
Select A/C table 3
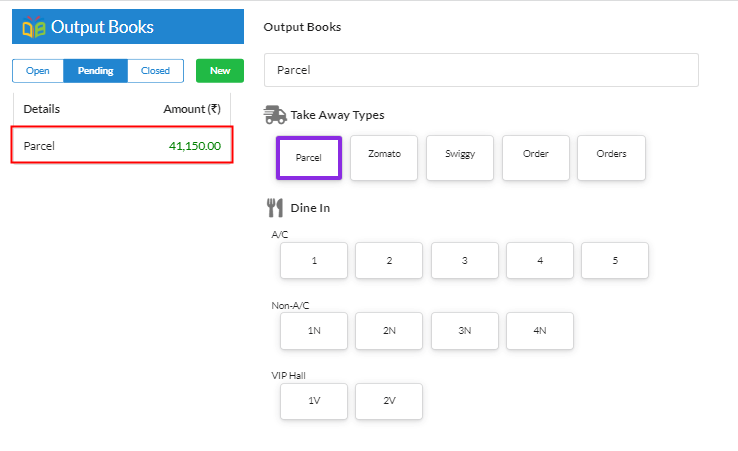click(465, 260)
